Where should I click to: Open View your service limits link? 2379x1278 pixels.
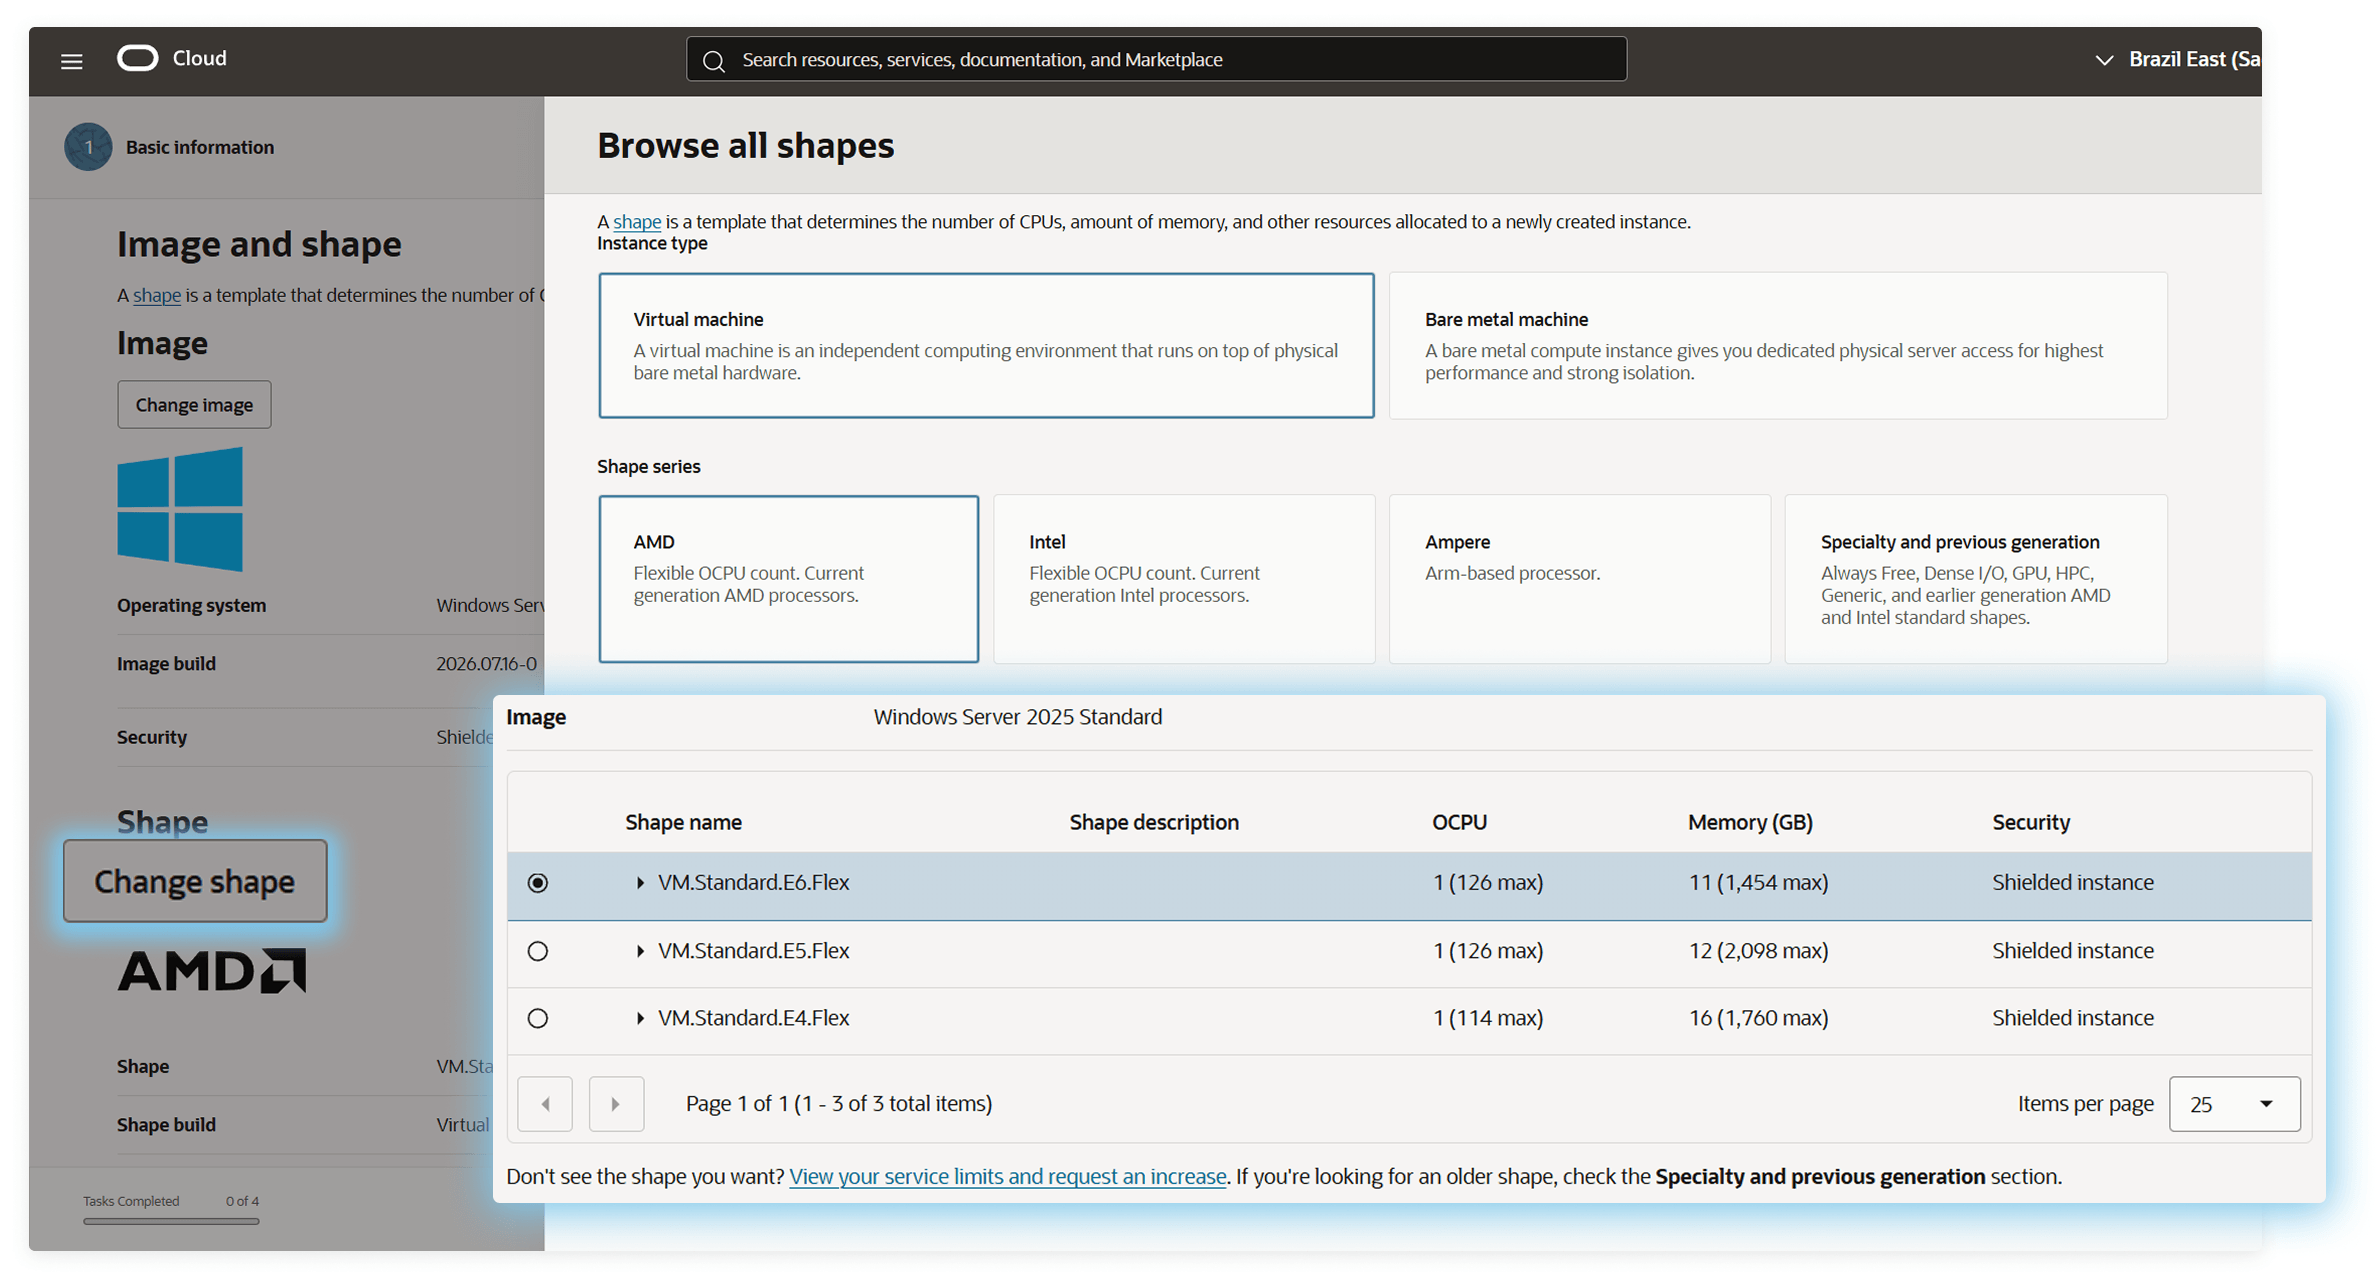click(x=1007, y=1176)
